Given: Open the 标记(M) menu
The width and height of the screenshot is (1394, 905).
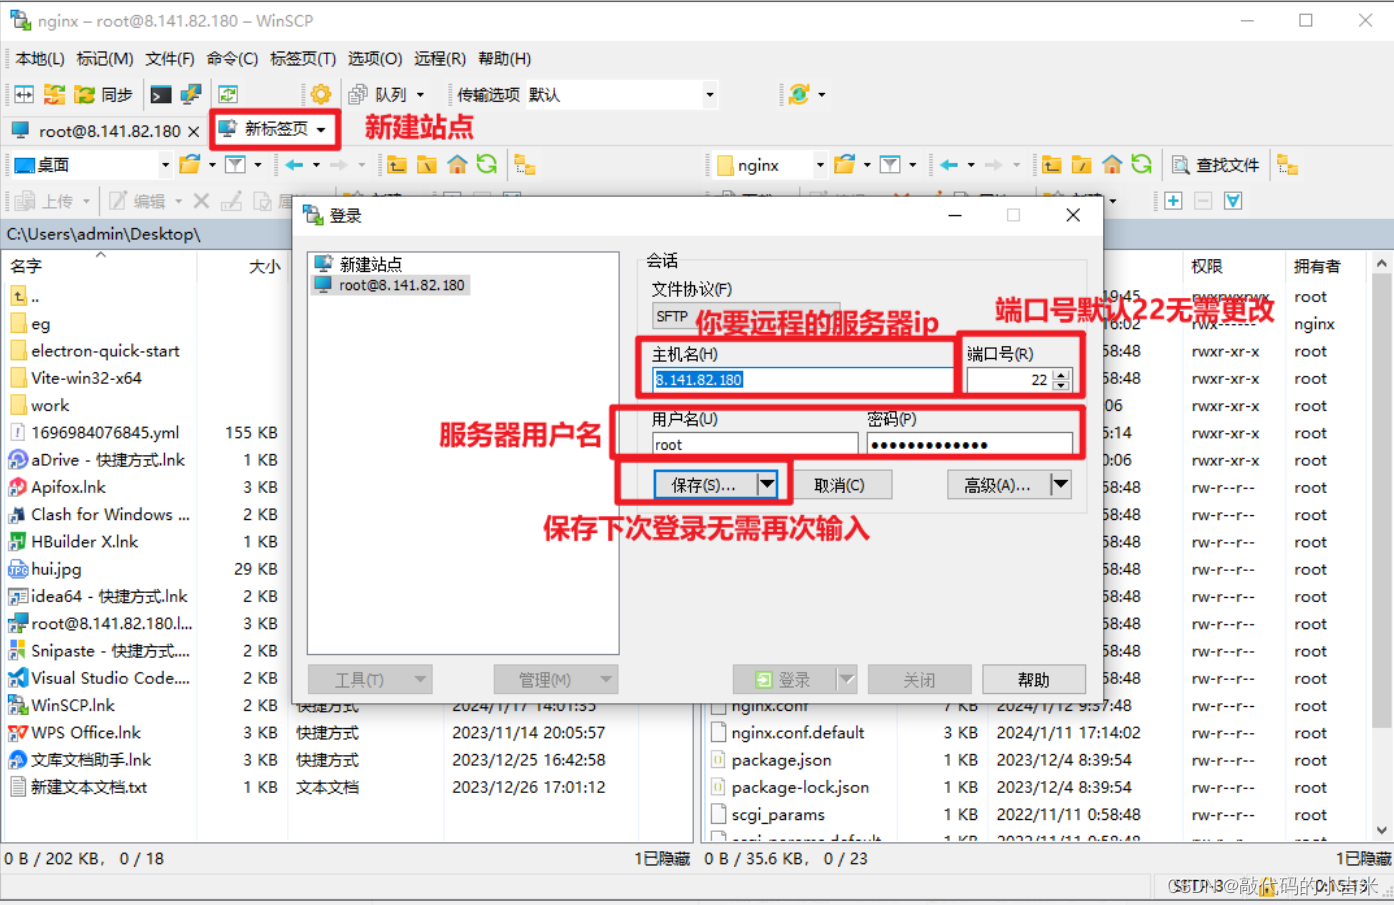Looking at the screenshot, I should [105, 59].
